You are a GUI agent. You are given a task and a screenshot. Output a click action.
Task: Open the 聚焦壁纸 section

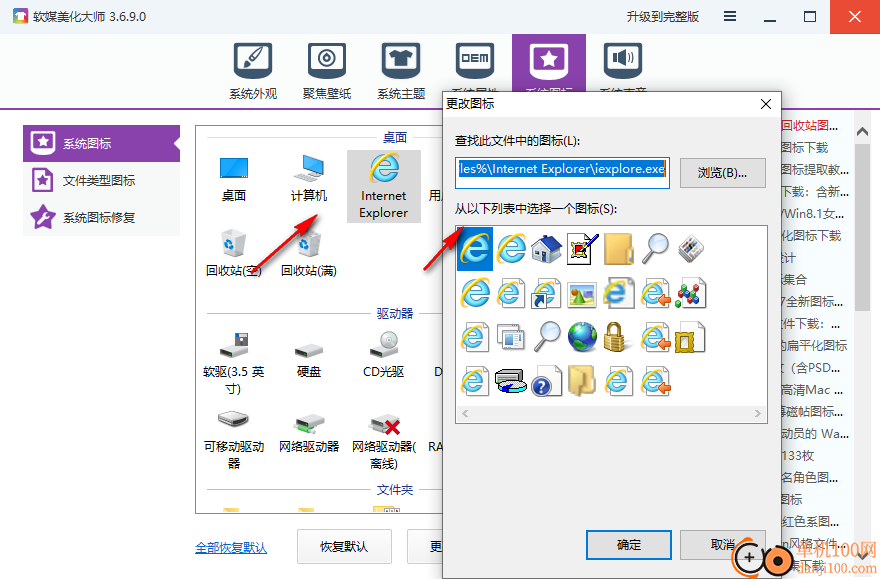point(327,71)
